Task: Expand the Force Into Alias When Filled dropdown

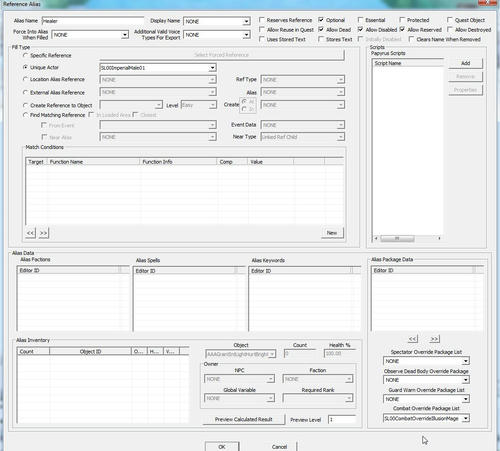Action: (124, 35)
